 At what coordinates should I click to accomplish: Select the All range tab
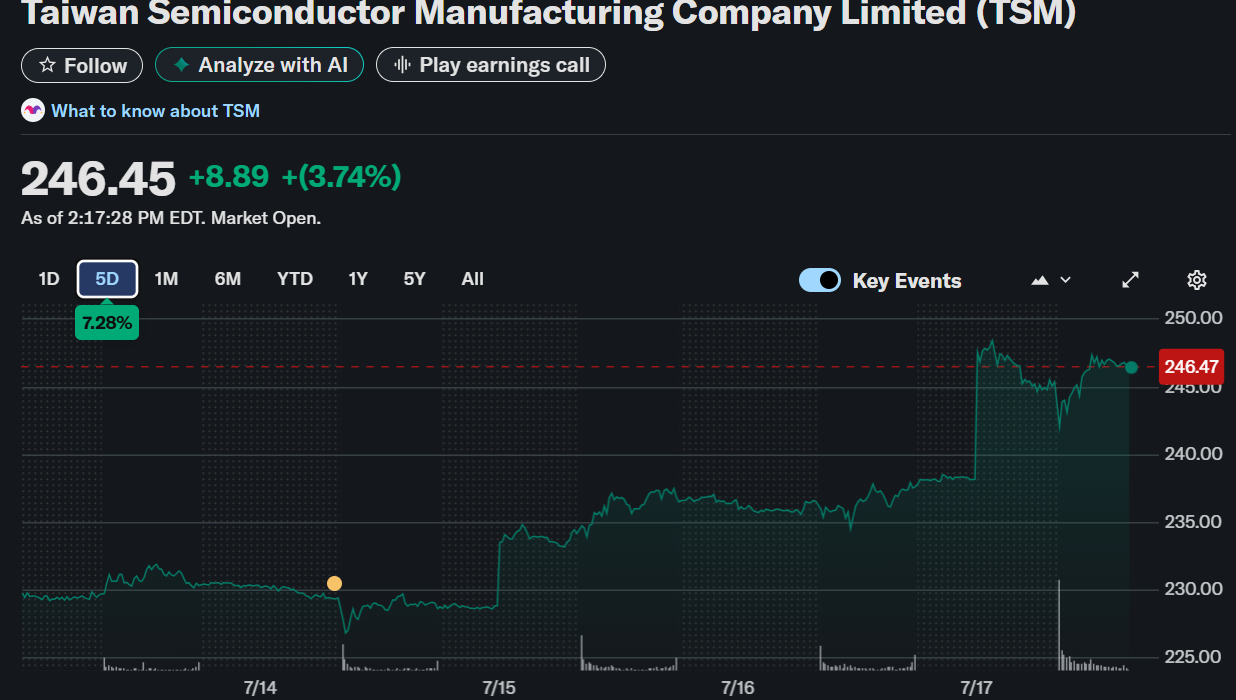[473, 279]
